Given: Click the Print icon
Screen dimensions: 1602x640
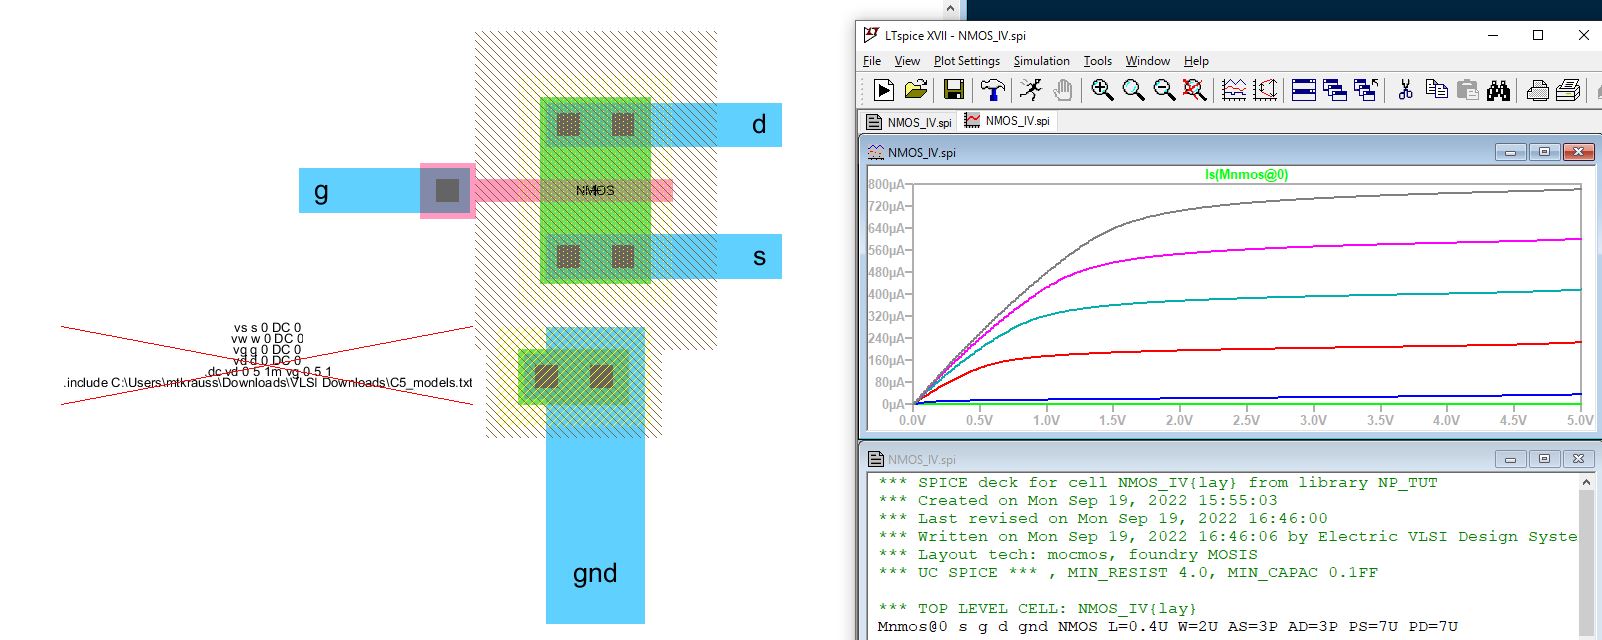Looking at the screenshot, I should click(1537, 90).
